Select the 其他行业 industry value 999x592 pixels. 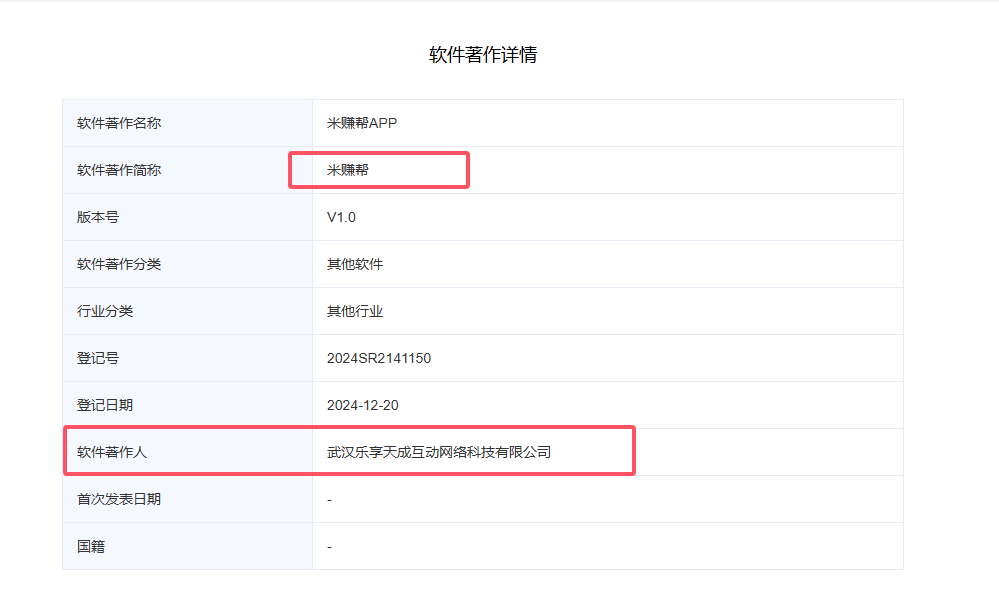click(x=355, y=311)
